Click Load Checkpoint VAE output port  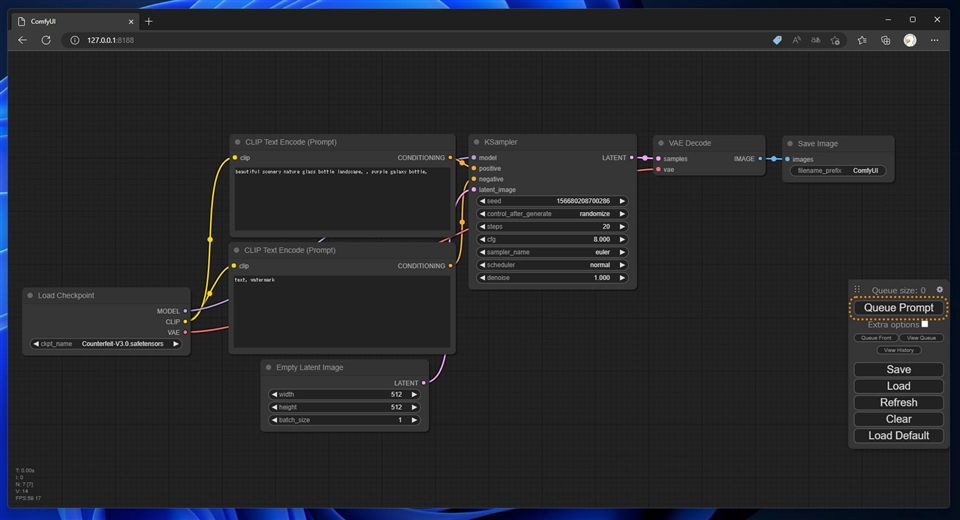[x=186, y=333]
